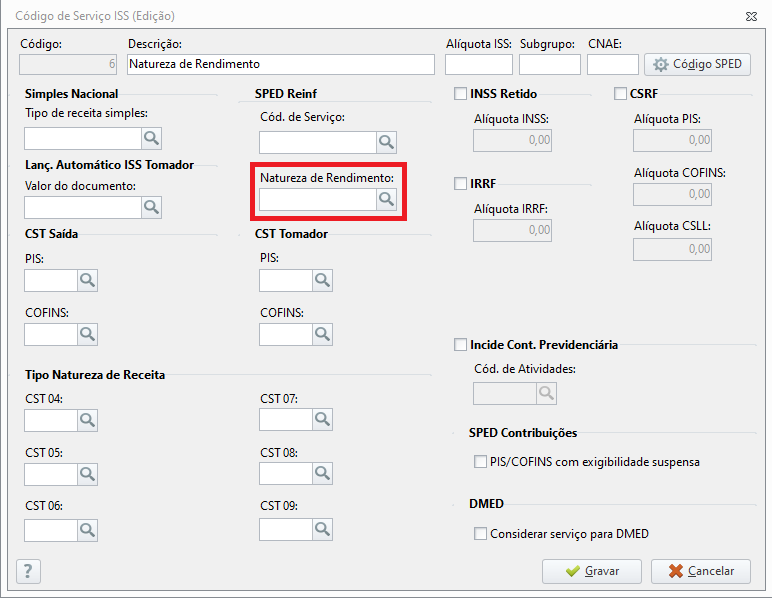Click the Alíquota IRRF value field
This screenshot has width=772, height=598.
[512, 230]
